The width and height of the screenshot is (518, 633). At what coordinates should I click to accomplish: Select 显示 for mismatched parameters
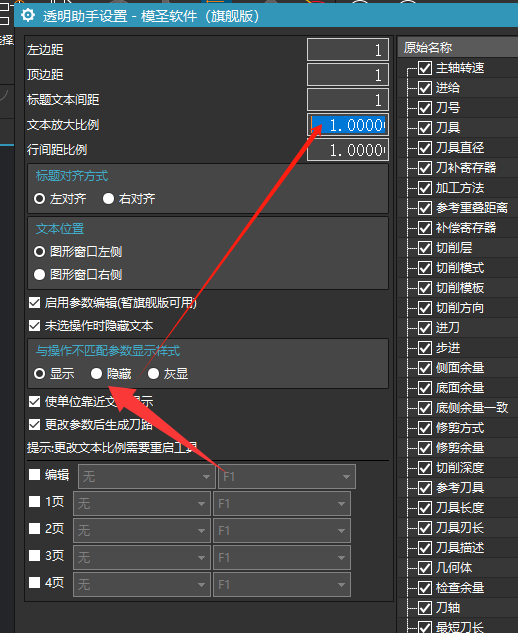pos(40,373)
